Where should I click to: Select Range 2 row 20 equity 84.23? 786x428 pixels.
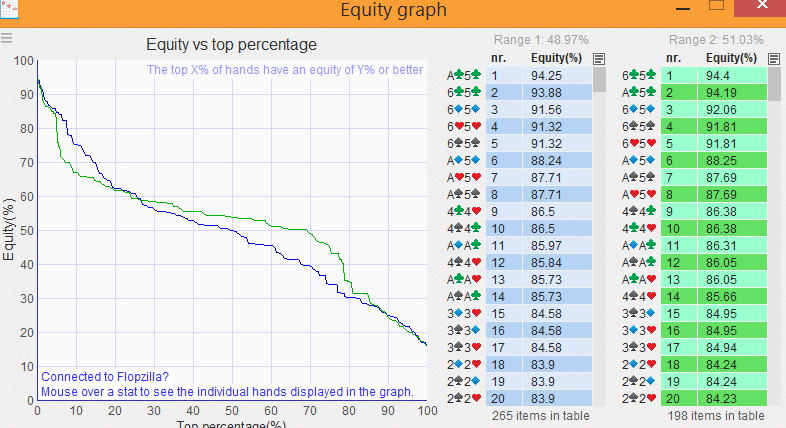pyautogui.click(x=732, y=399)
